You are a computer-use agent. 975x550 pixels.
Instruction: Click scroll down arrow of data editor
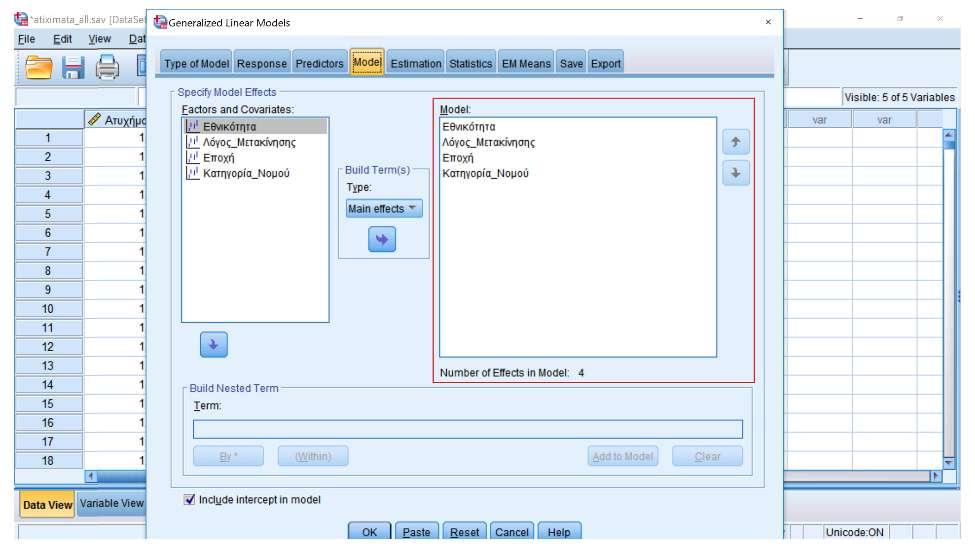pyautogui.click(x=949, y=462)
